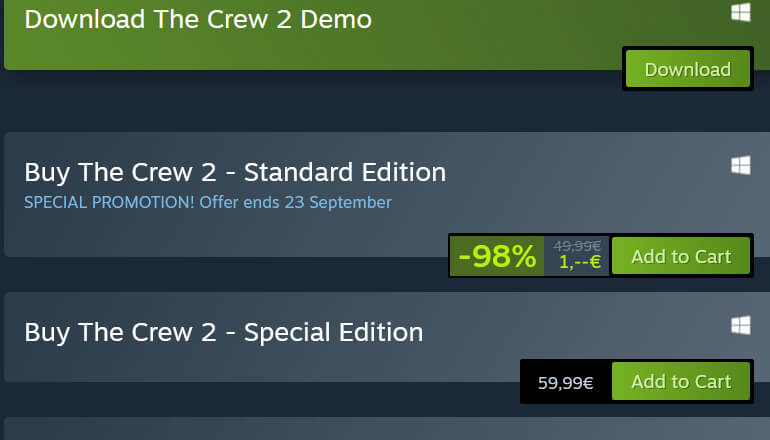Click the struck-through 49,99€ original price

point(577,246)
